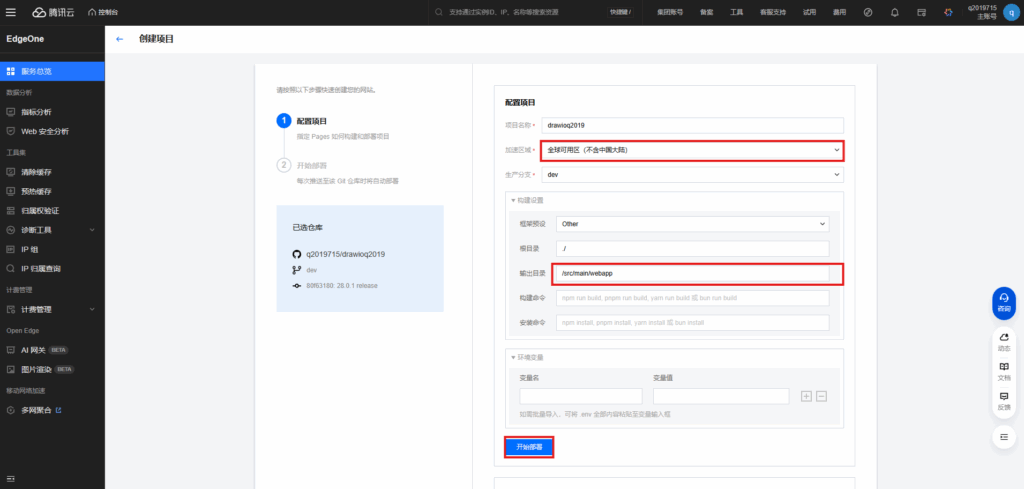Open the 框架预设 Other dropdown

[x=692, y=224]
